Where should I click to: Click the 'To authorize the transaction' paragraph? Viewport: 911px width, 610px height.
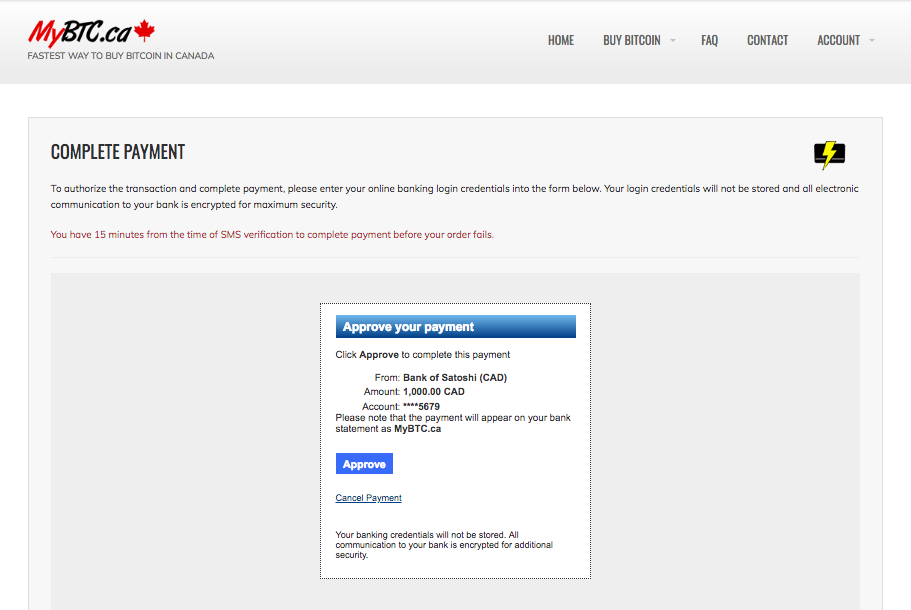[454, 196]
